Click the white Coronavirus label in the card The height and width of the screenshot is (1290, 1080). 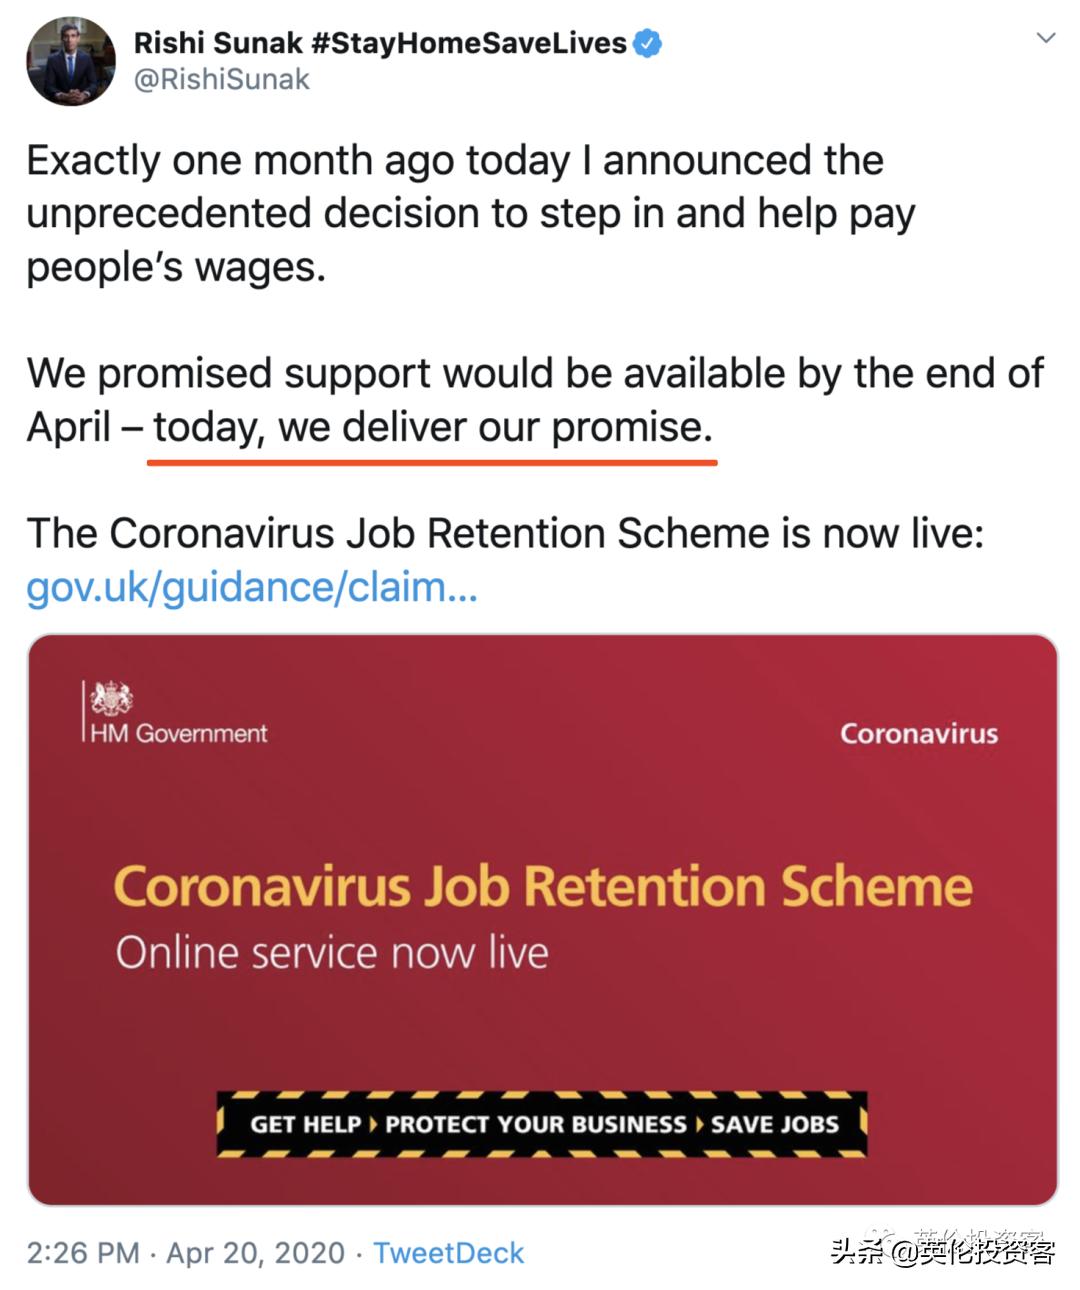coord(918,734)
